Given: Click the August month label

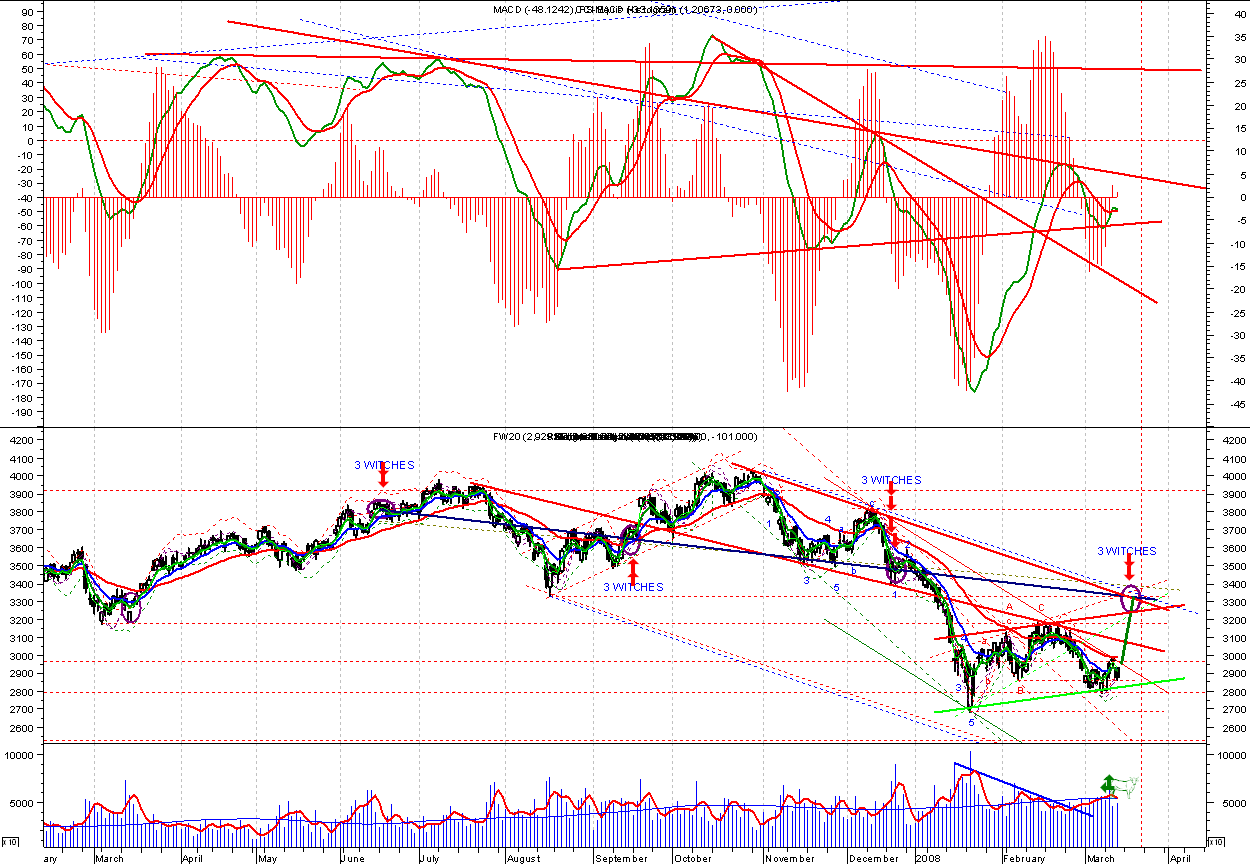Looking at the screenshot, I should tap(522, 858).
